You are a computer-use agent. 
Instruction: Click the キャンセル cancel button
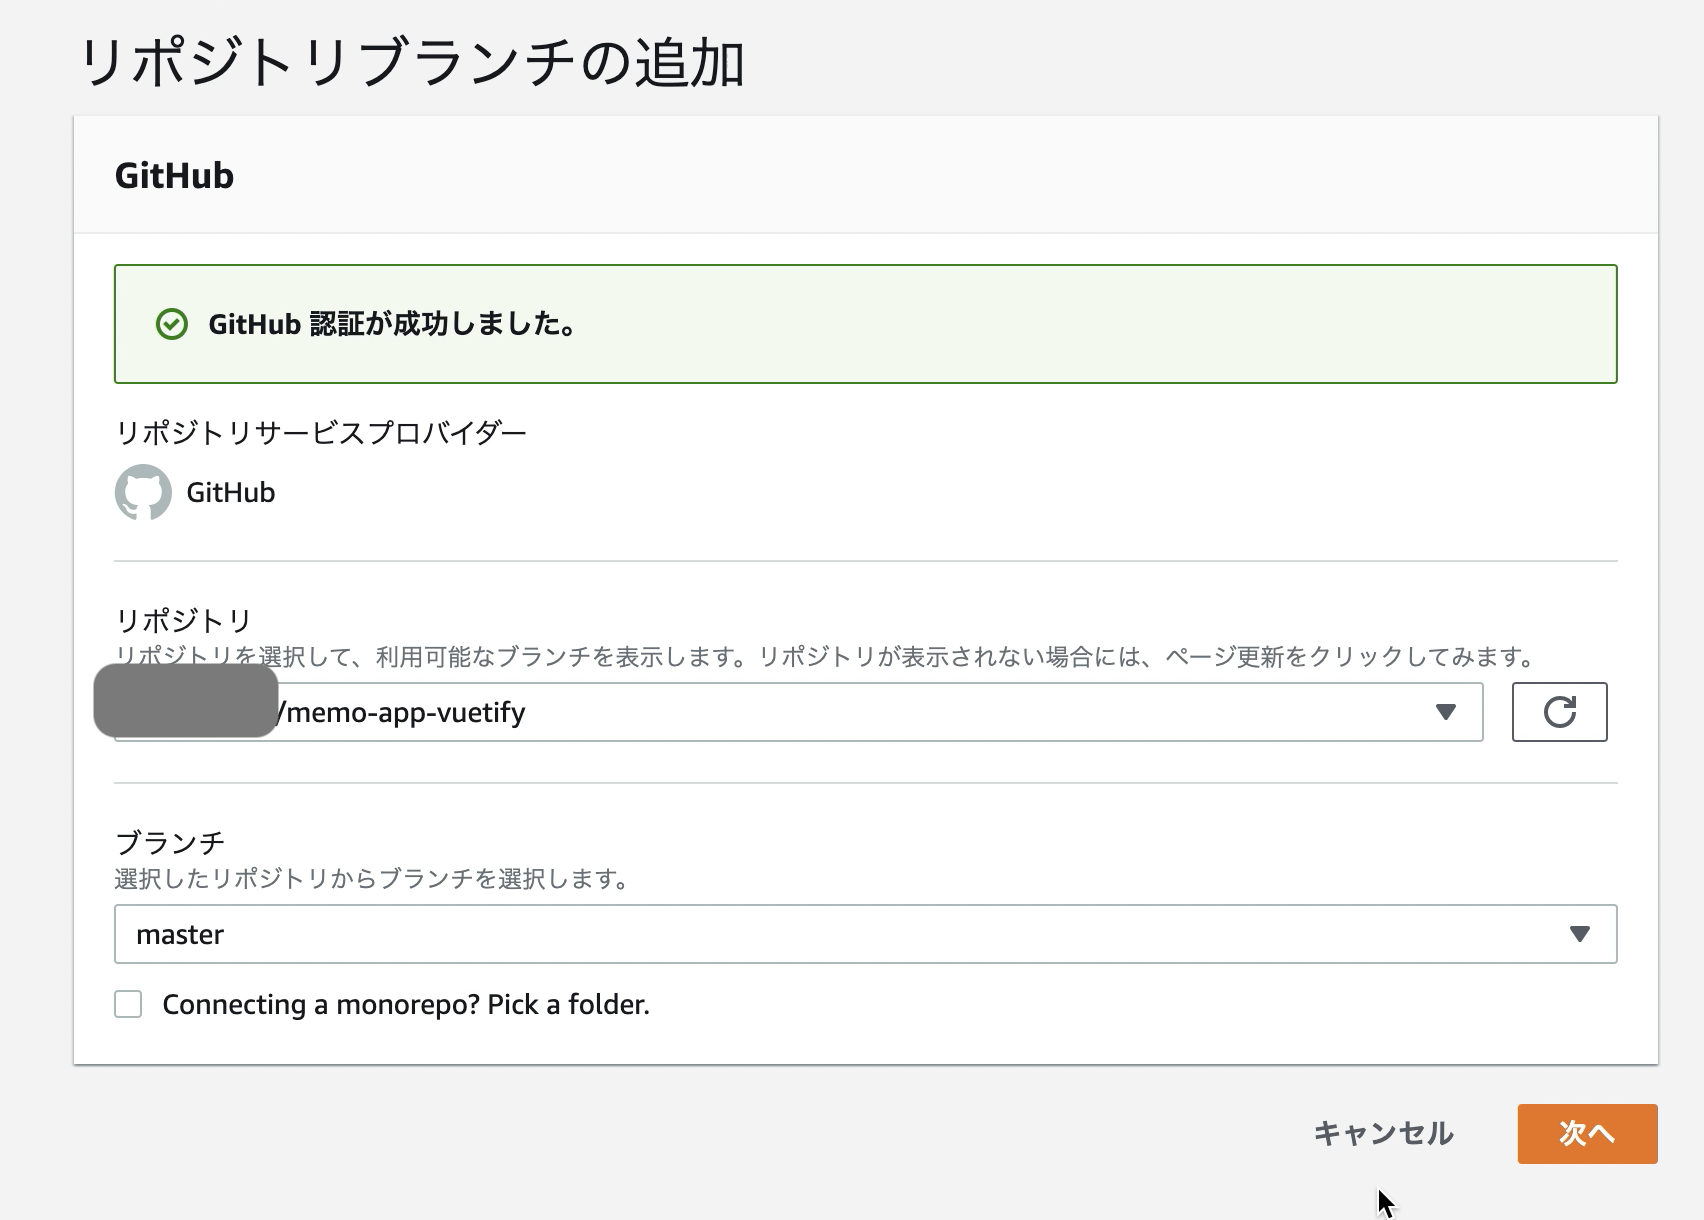point(1383,1133)
